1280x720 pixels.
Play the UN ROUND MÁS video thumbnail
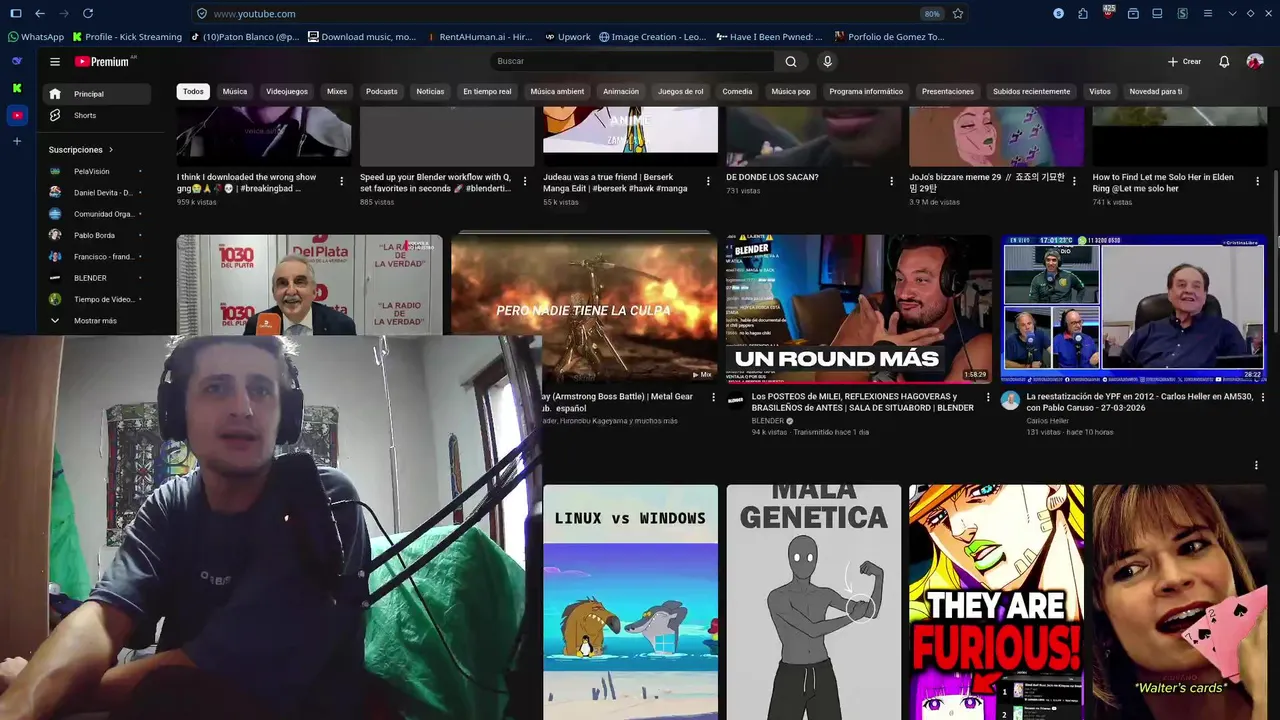point(859,309)
